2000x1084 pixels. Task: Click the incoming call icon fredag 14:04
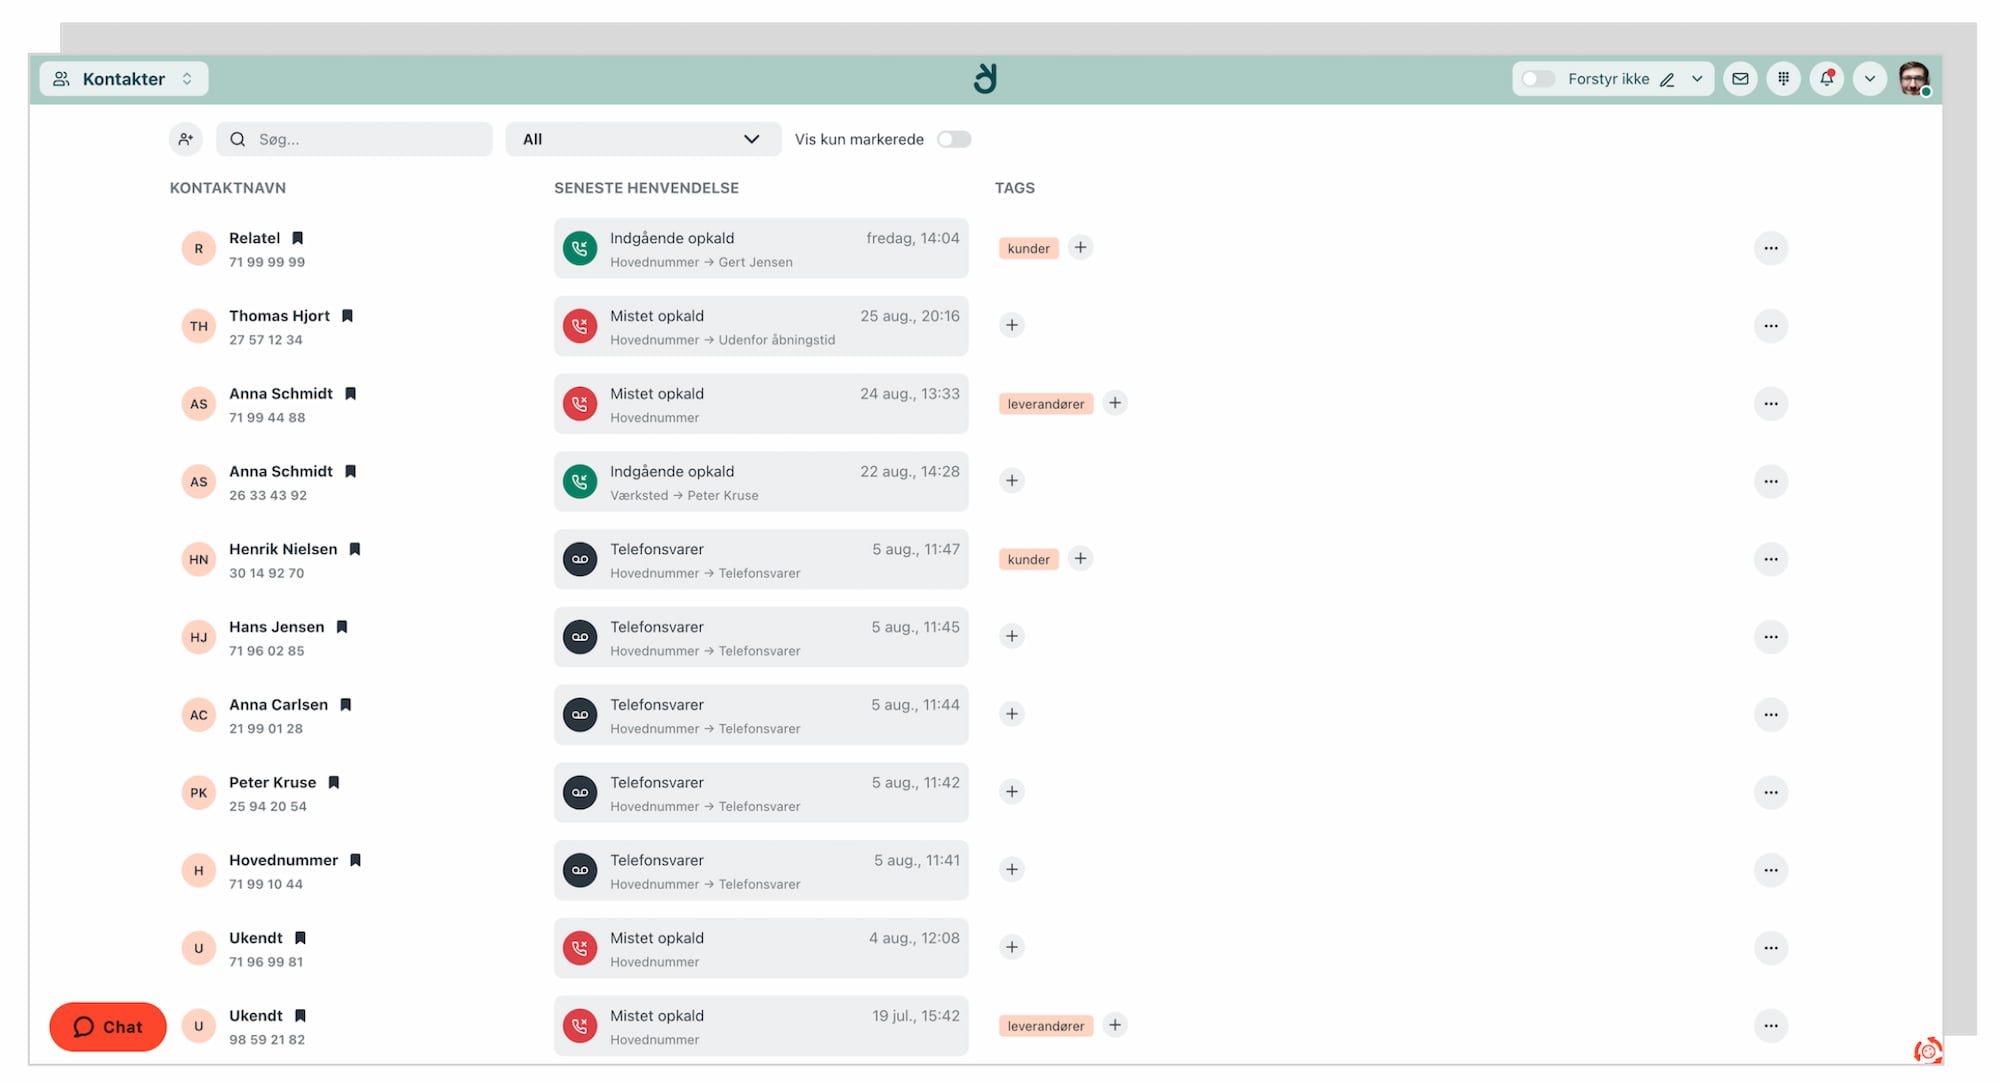point(580,248)
